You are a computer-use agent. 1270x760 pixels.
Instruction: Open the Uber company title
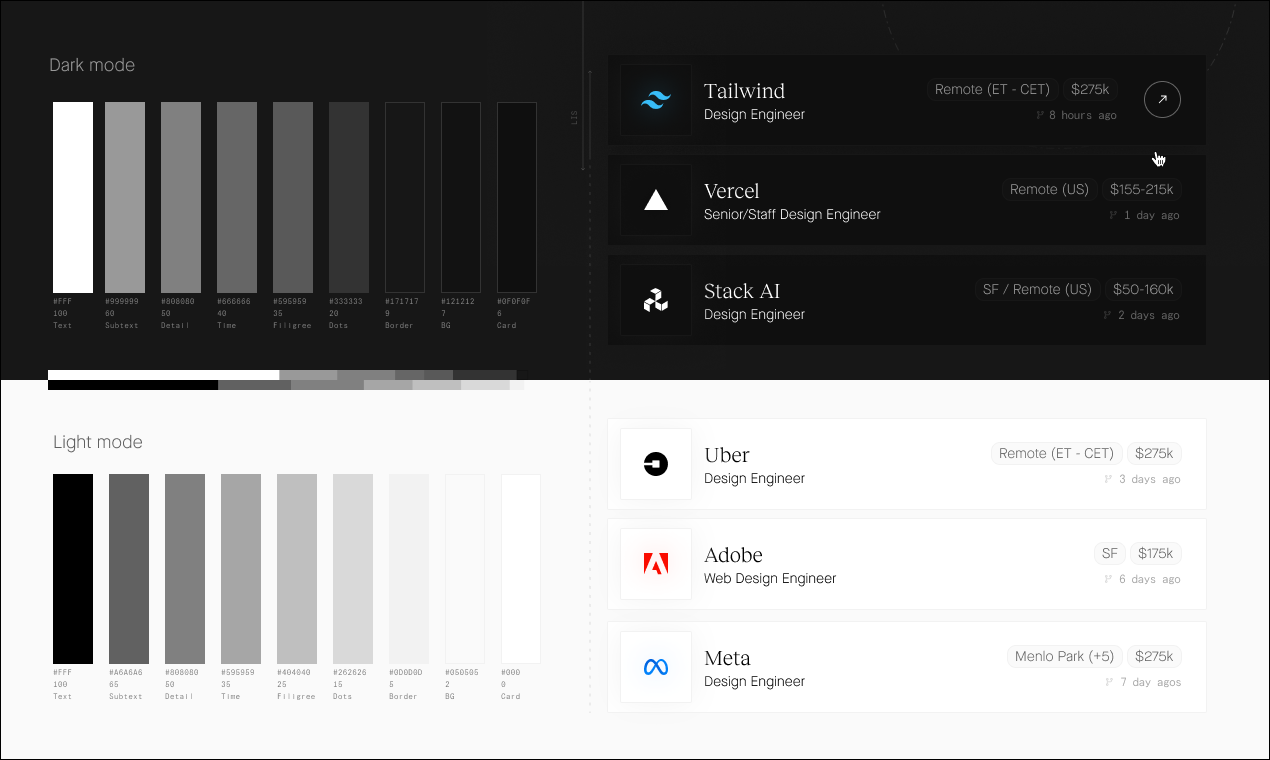point(727,455)
